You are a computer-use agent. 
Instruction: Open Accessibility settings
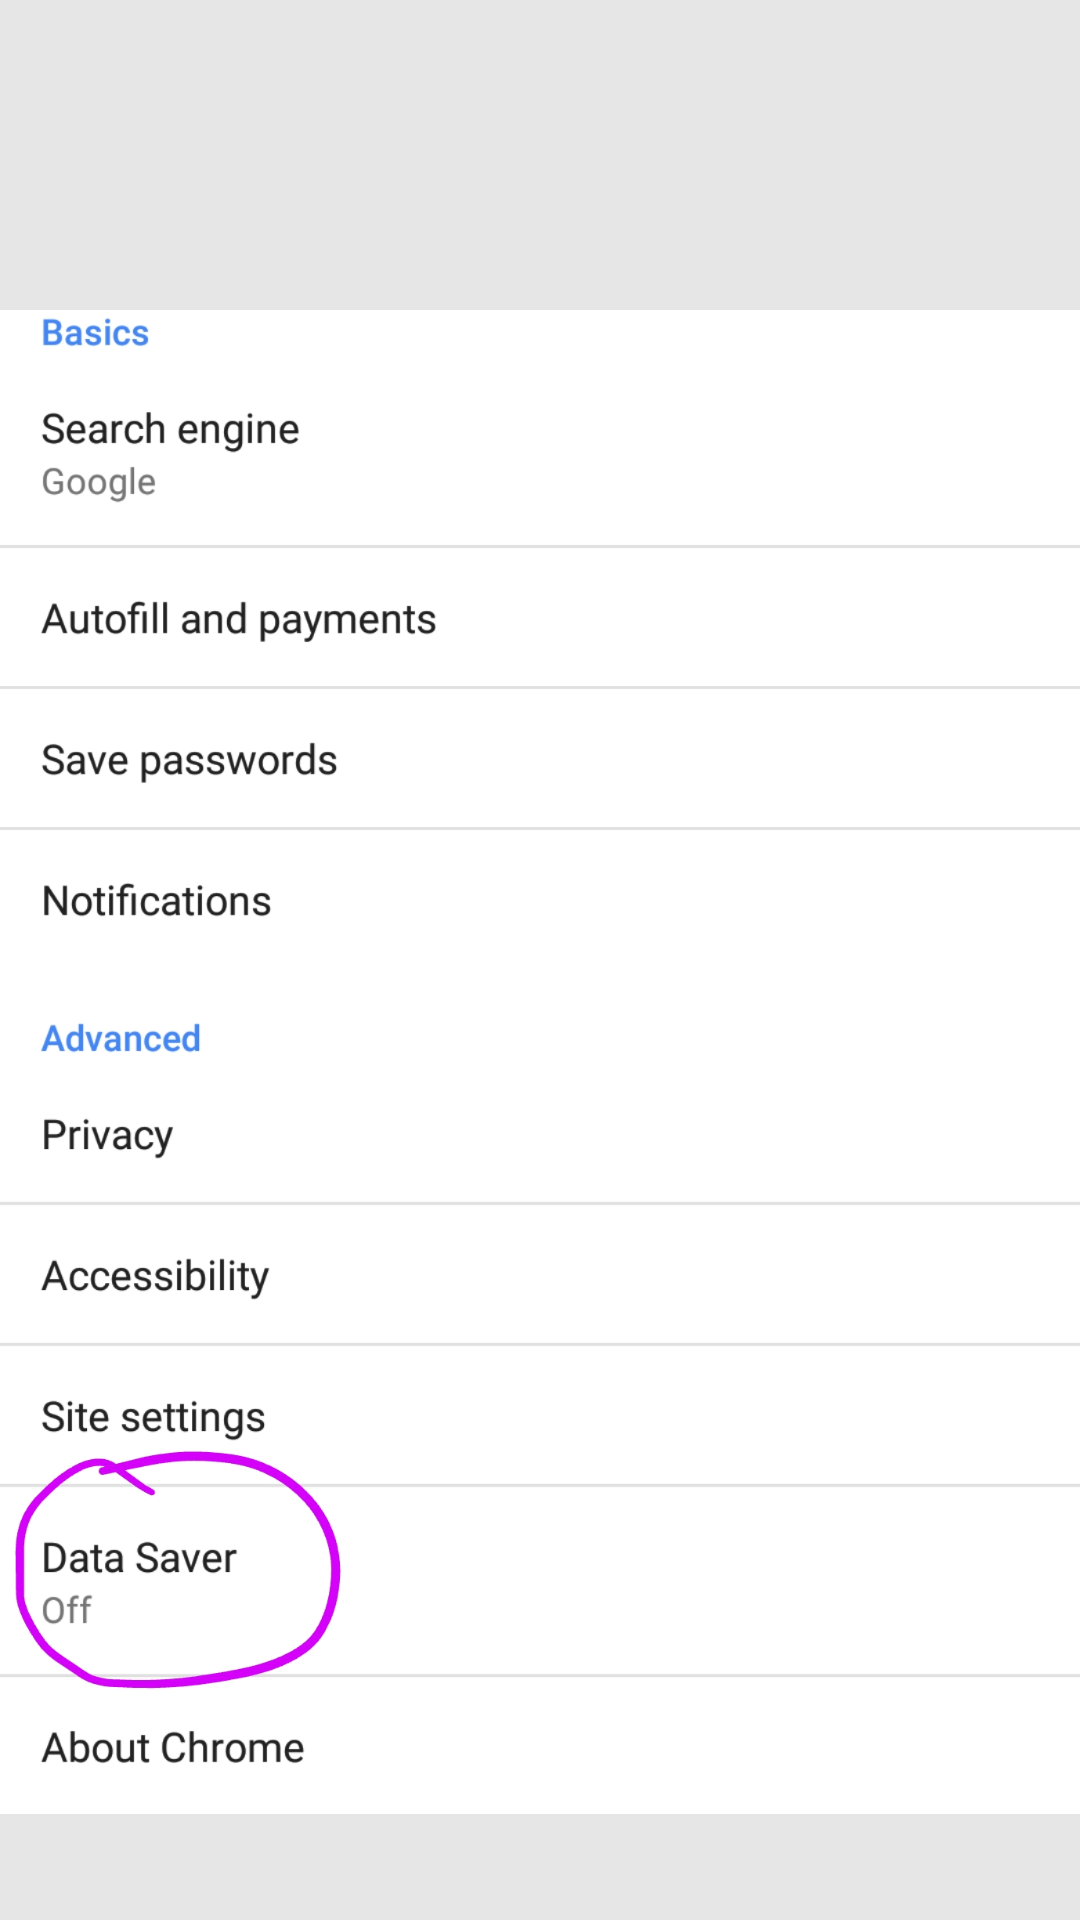tap(155, 1276)
